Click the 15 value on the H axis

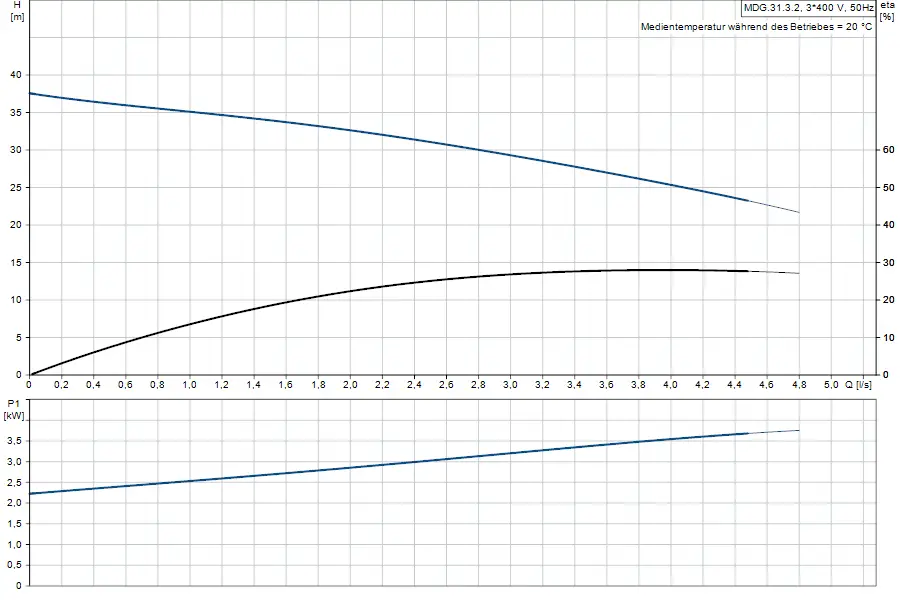click(16, 262)
